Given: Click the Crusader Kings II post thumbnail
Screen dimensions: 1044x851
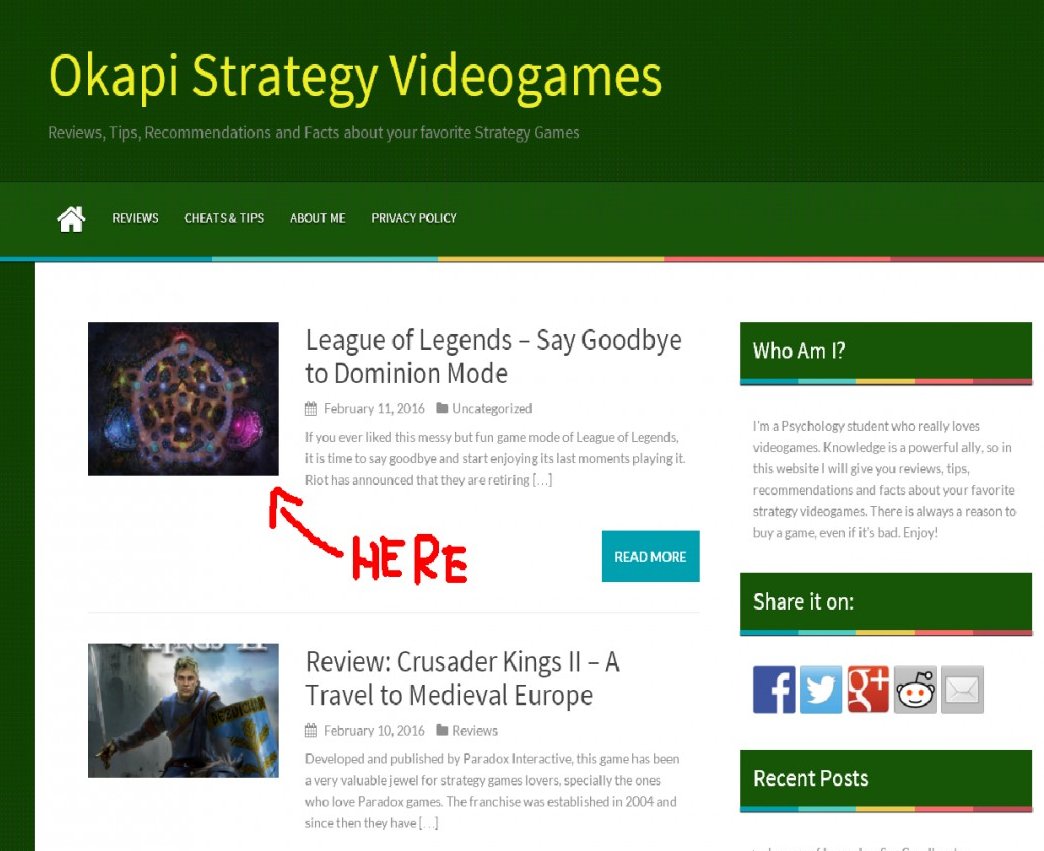Looking at the screenshot, I should click(x=183, y=710).
